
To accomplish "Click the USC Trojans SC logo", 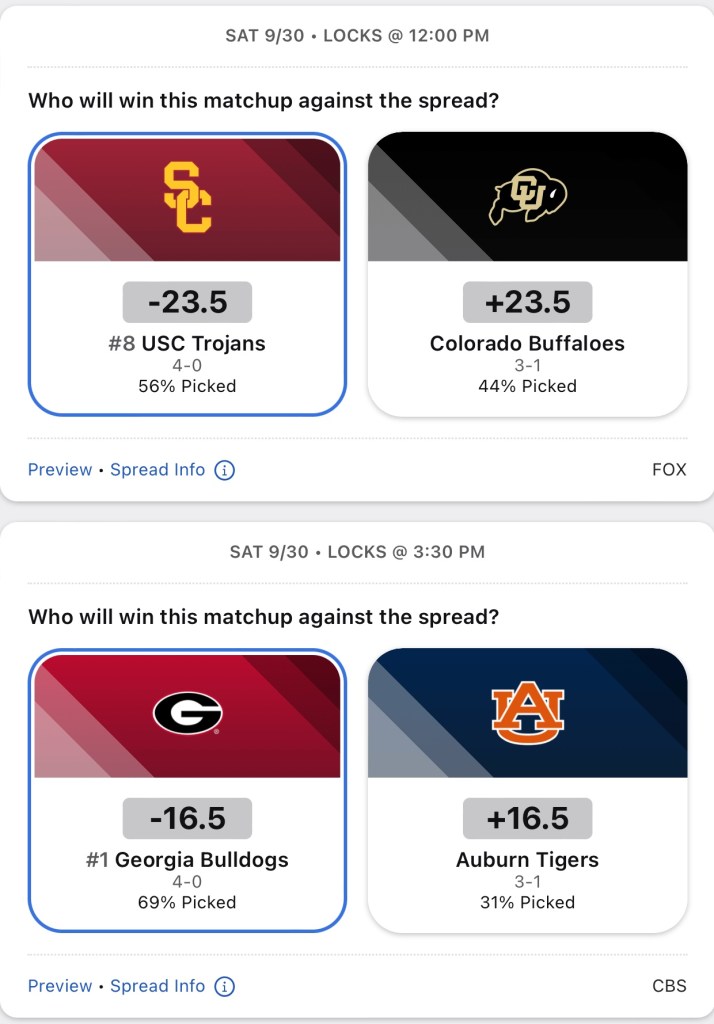I will pos(188,198).
